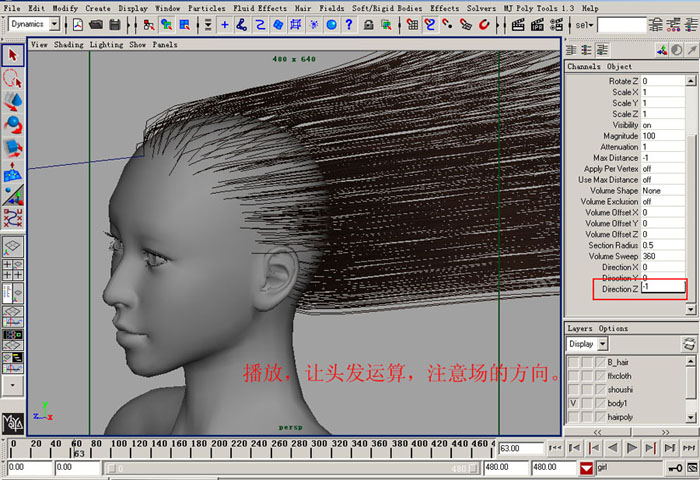700x480 pixels.
Task: Click the Magnitude value 100 field
Action: [662, 136]
